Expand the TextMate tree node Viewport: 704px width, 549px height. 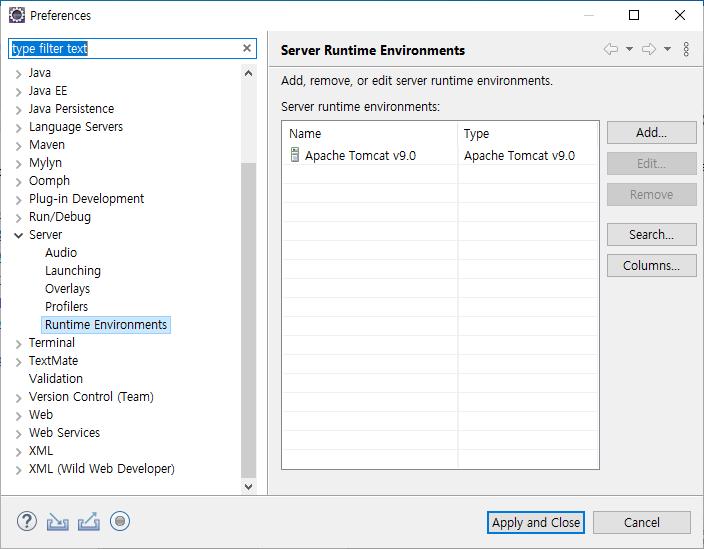(18, 362)
